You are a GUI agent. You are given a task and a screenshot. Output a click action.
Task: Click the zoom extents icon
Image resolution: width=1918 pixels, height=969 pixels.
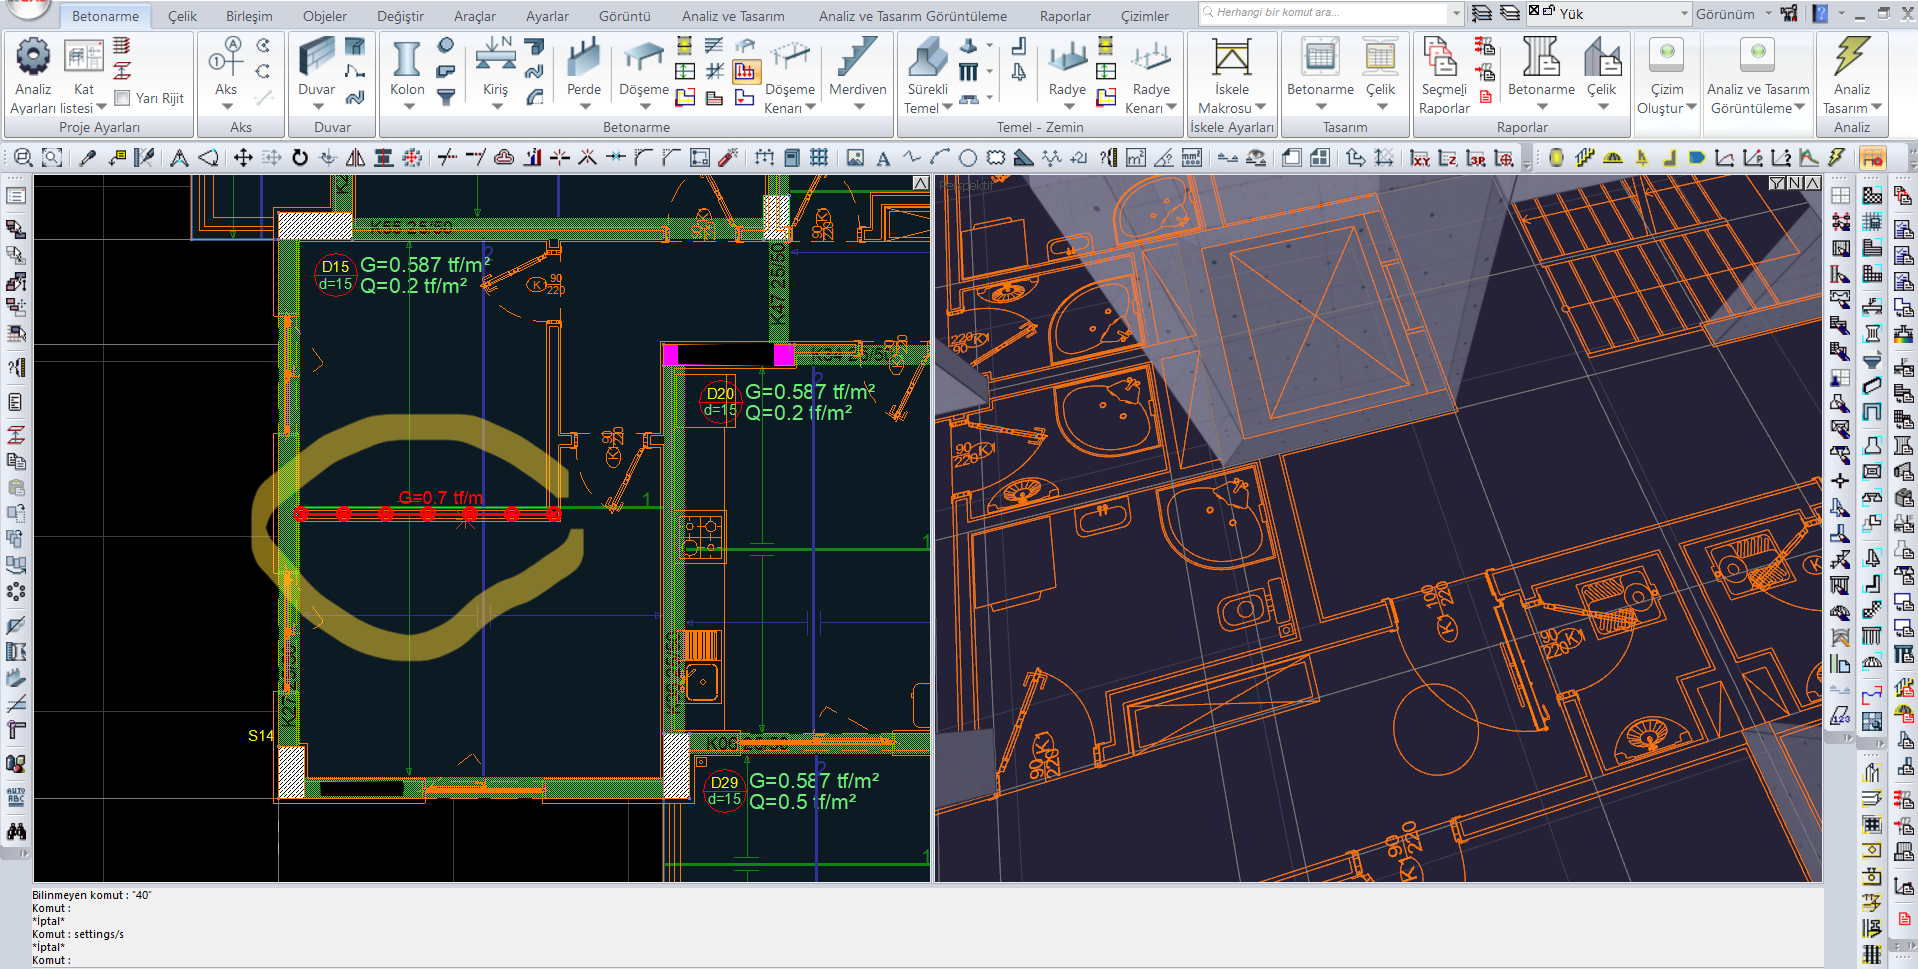coord(52,157)
